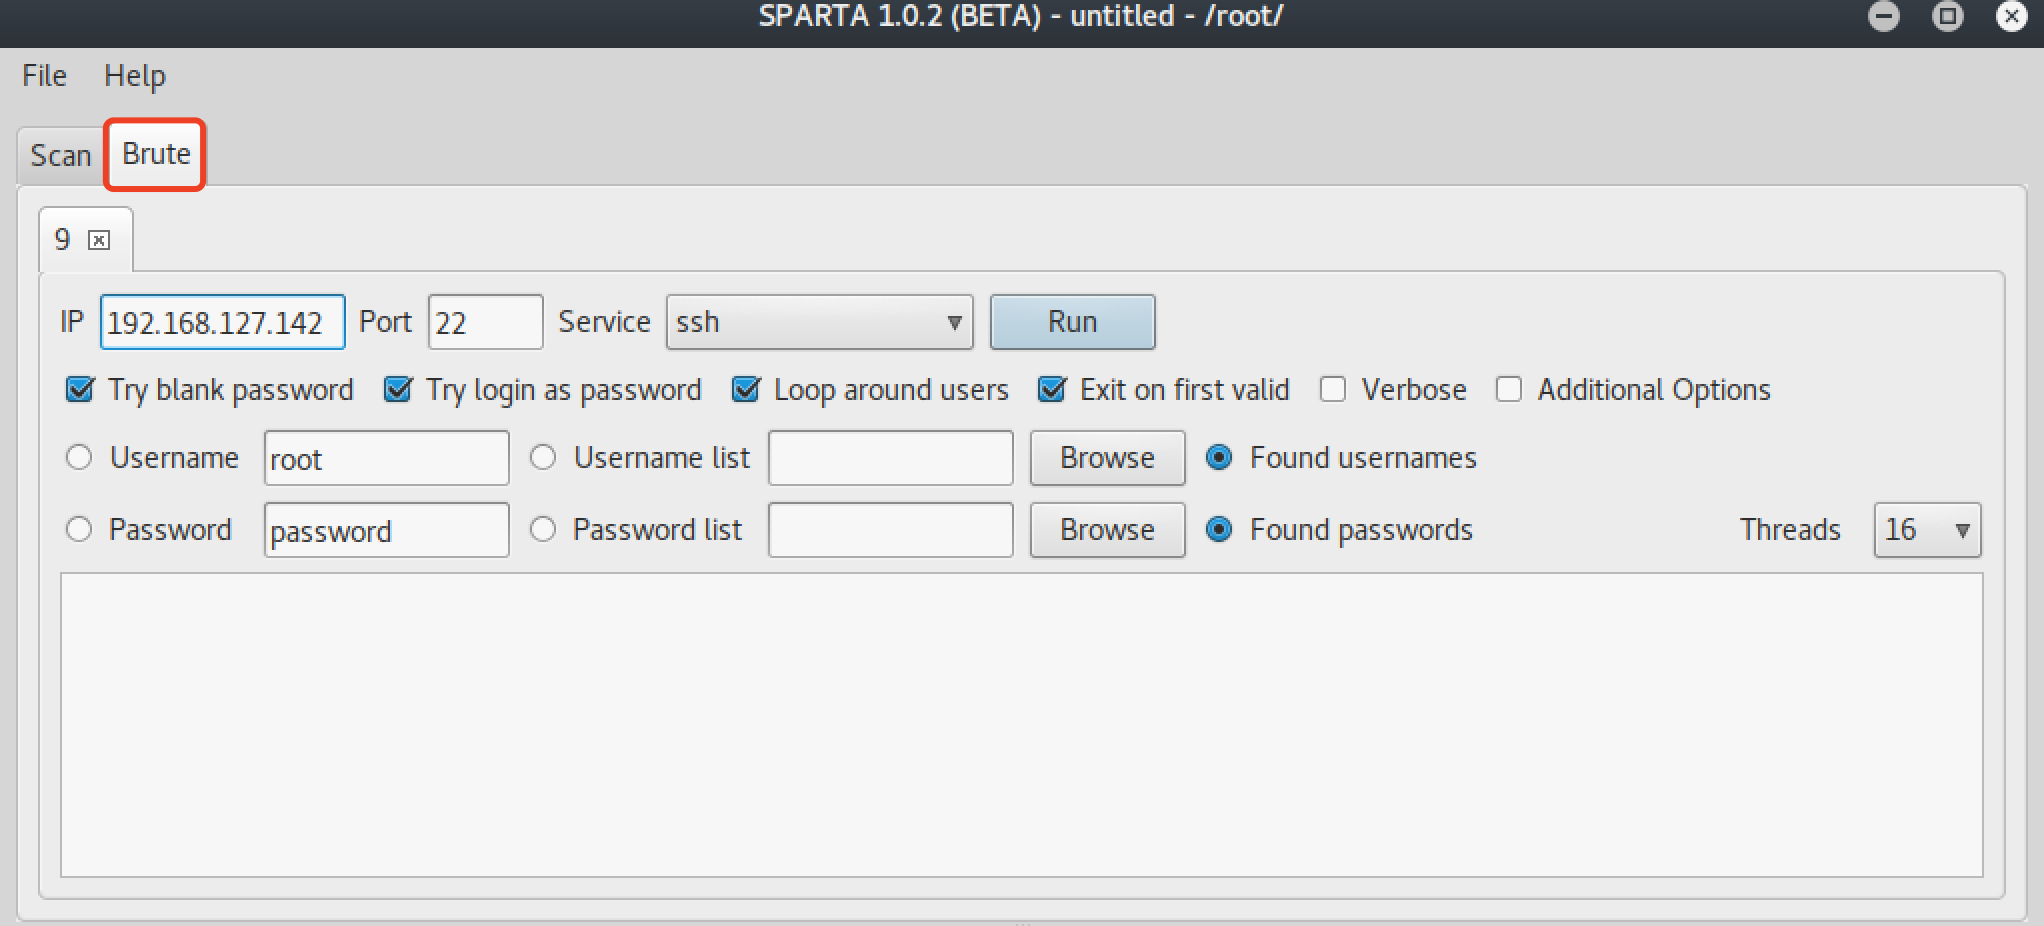Switch to the Scan tab
This screenshot has width=2044, height=926.
(60, 155)
